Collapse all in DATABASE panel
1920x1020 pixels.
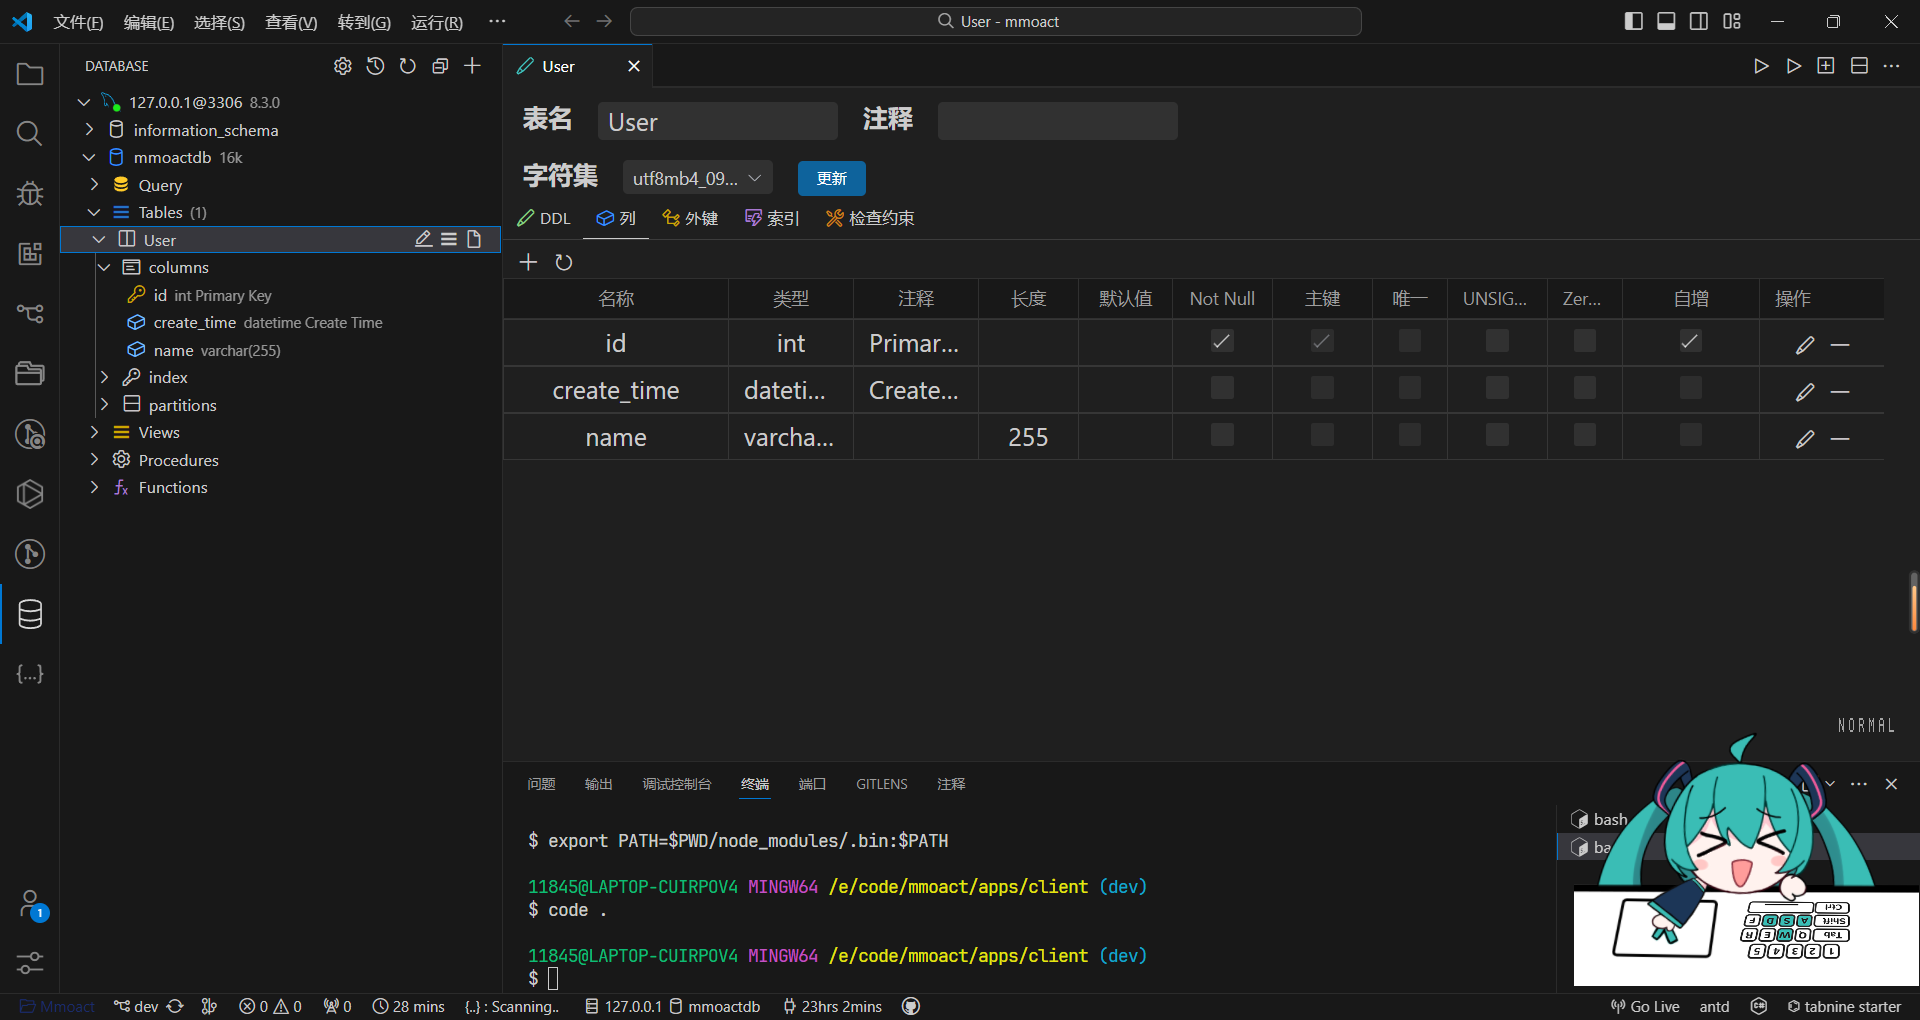tap(440, 66)
